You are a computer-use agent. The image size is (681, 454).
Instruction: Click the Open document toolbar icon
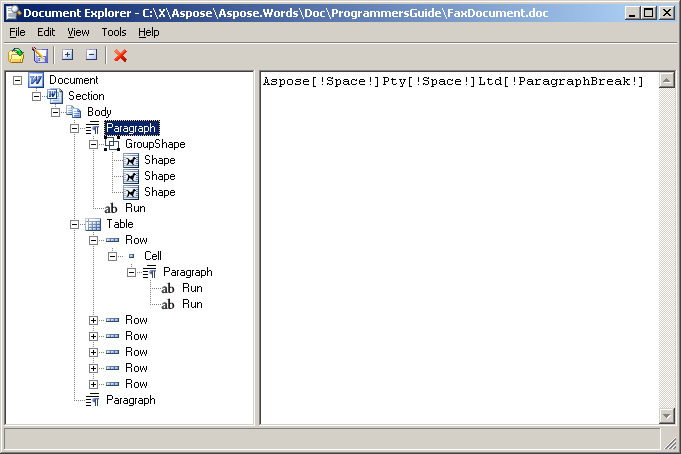[16, 56]
